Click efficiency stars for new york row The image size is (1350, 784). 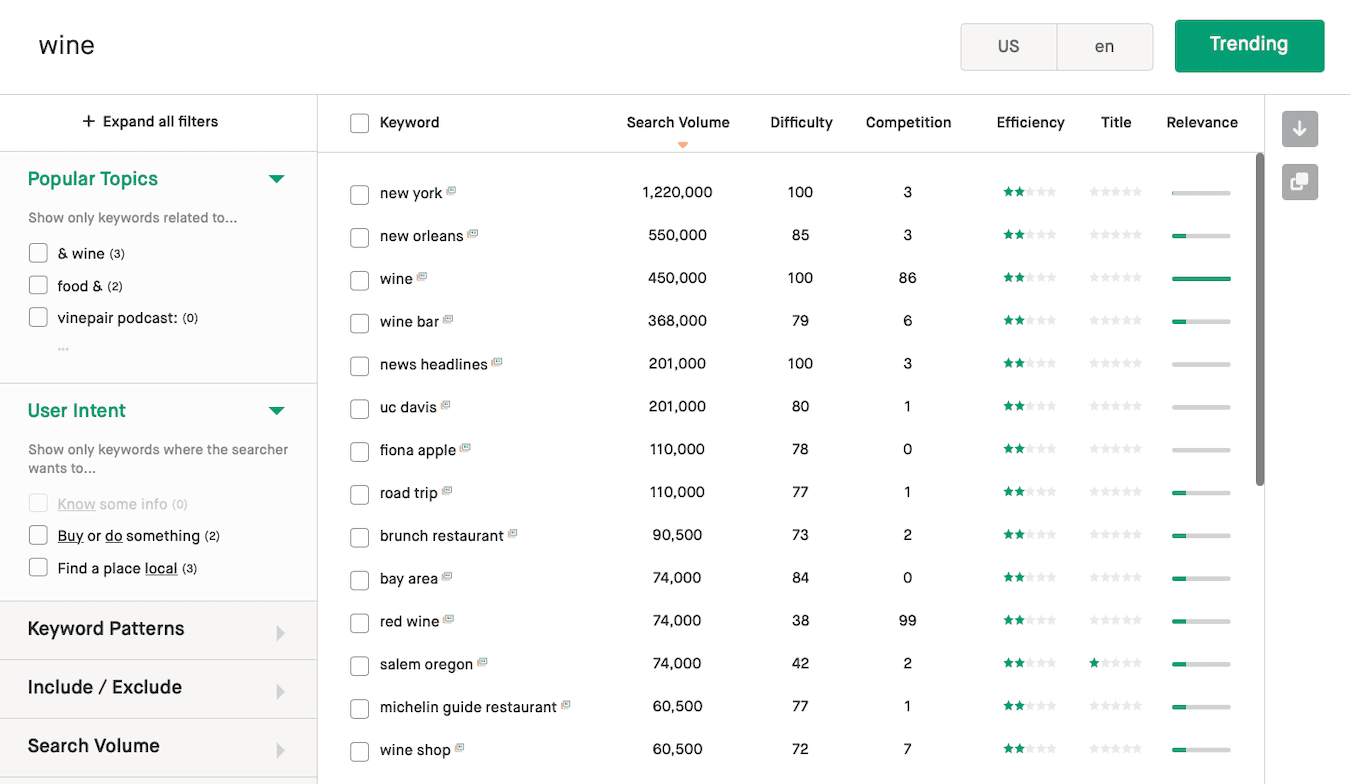click(1030, 192)
